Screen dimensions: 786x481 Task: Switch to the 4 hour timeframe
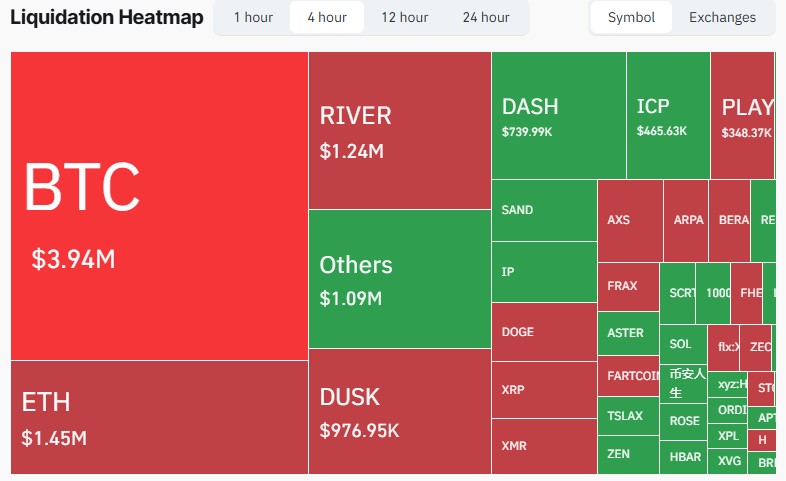pyautogui.click(x=326, y=17)
